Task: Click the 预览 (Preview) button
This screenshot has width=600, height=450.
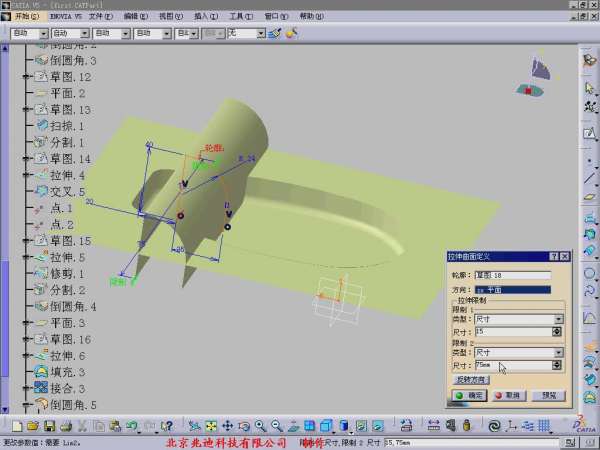Action: 547,395
